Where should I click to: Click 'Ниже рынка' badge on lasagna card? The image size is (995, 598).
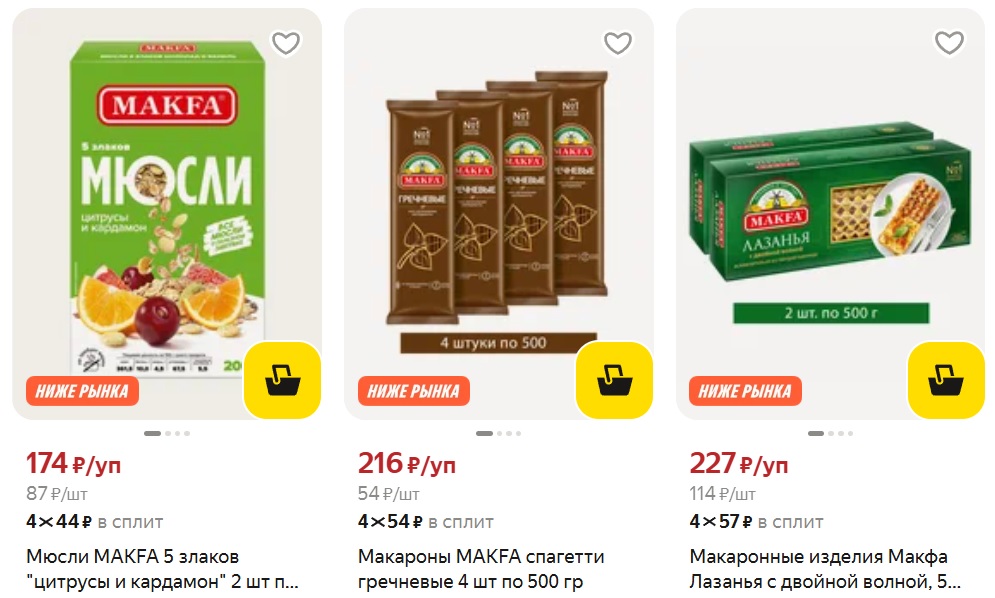746,391
